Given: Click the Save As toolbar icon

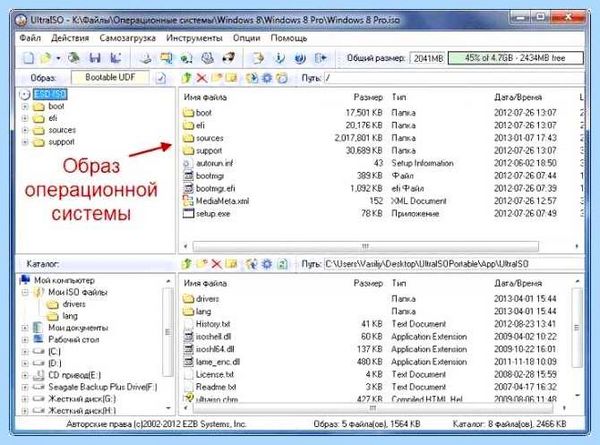Looking at the screenshot, I should 116,58.
